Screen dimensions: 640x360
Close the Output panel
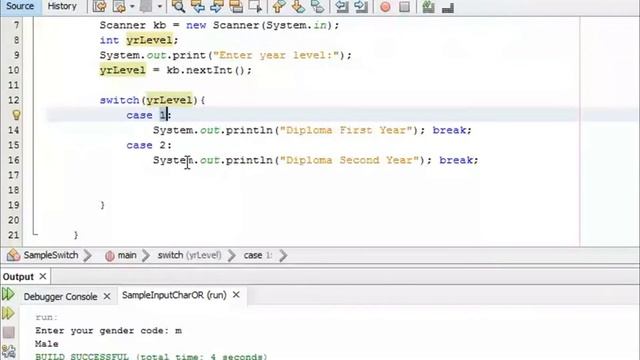click(42, 276)
